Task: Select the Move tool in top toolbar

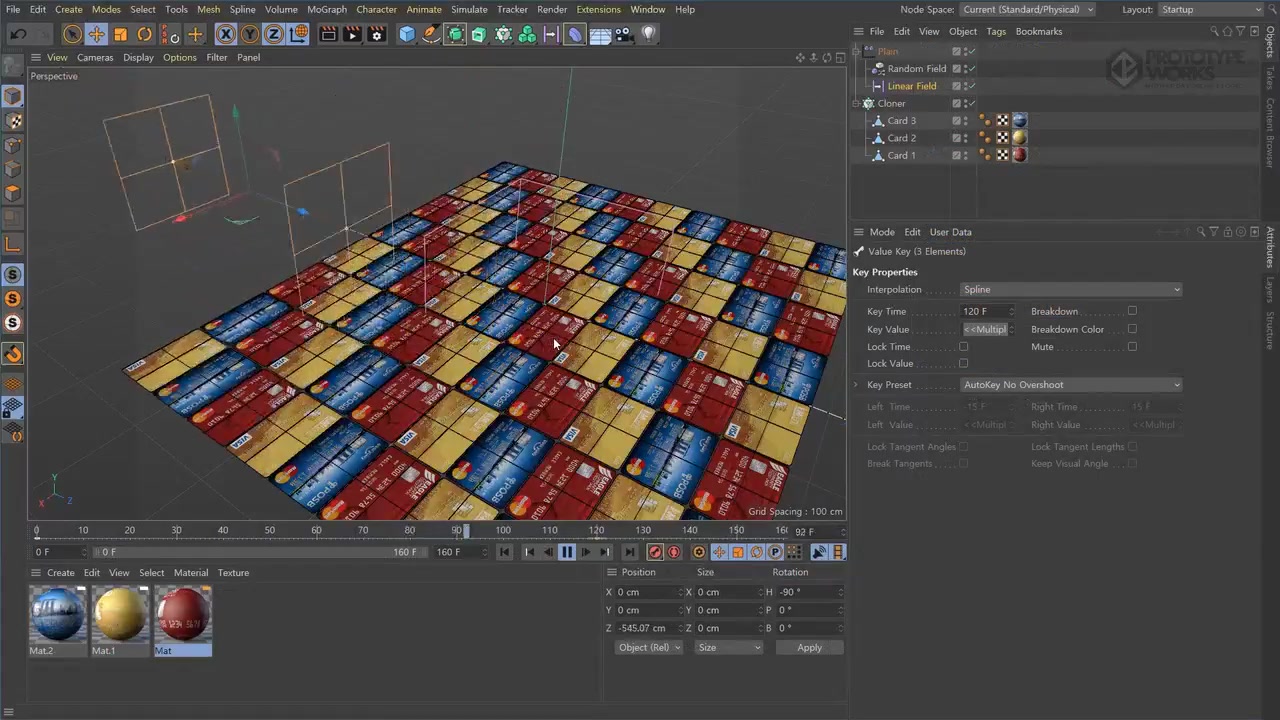Action: click(96, 35)
